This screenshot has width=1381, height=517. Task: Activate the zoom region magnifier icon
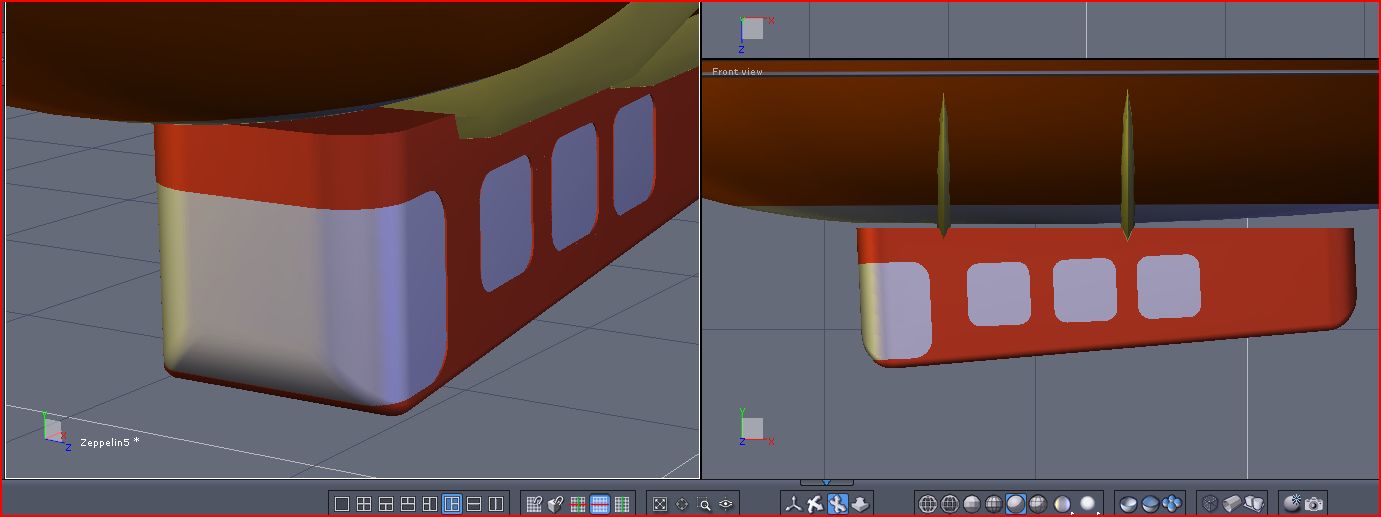tap(704, 504)
